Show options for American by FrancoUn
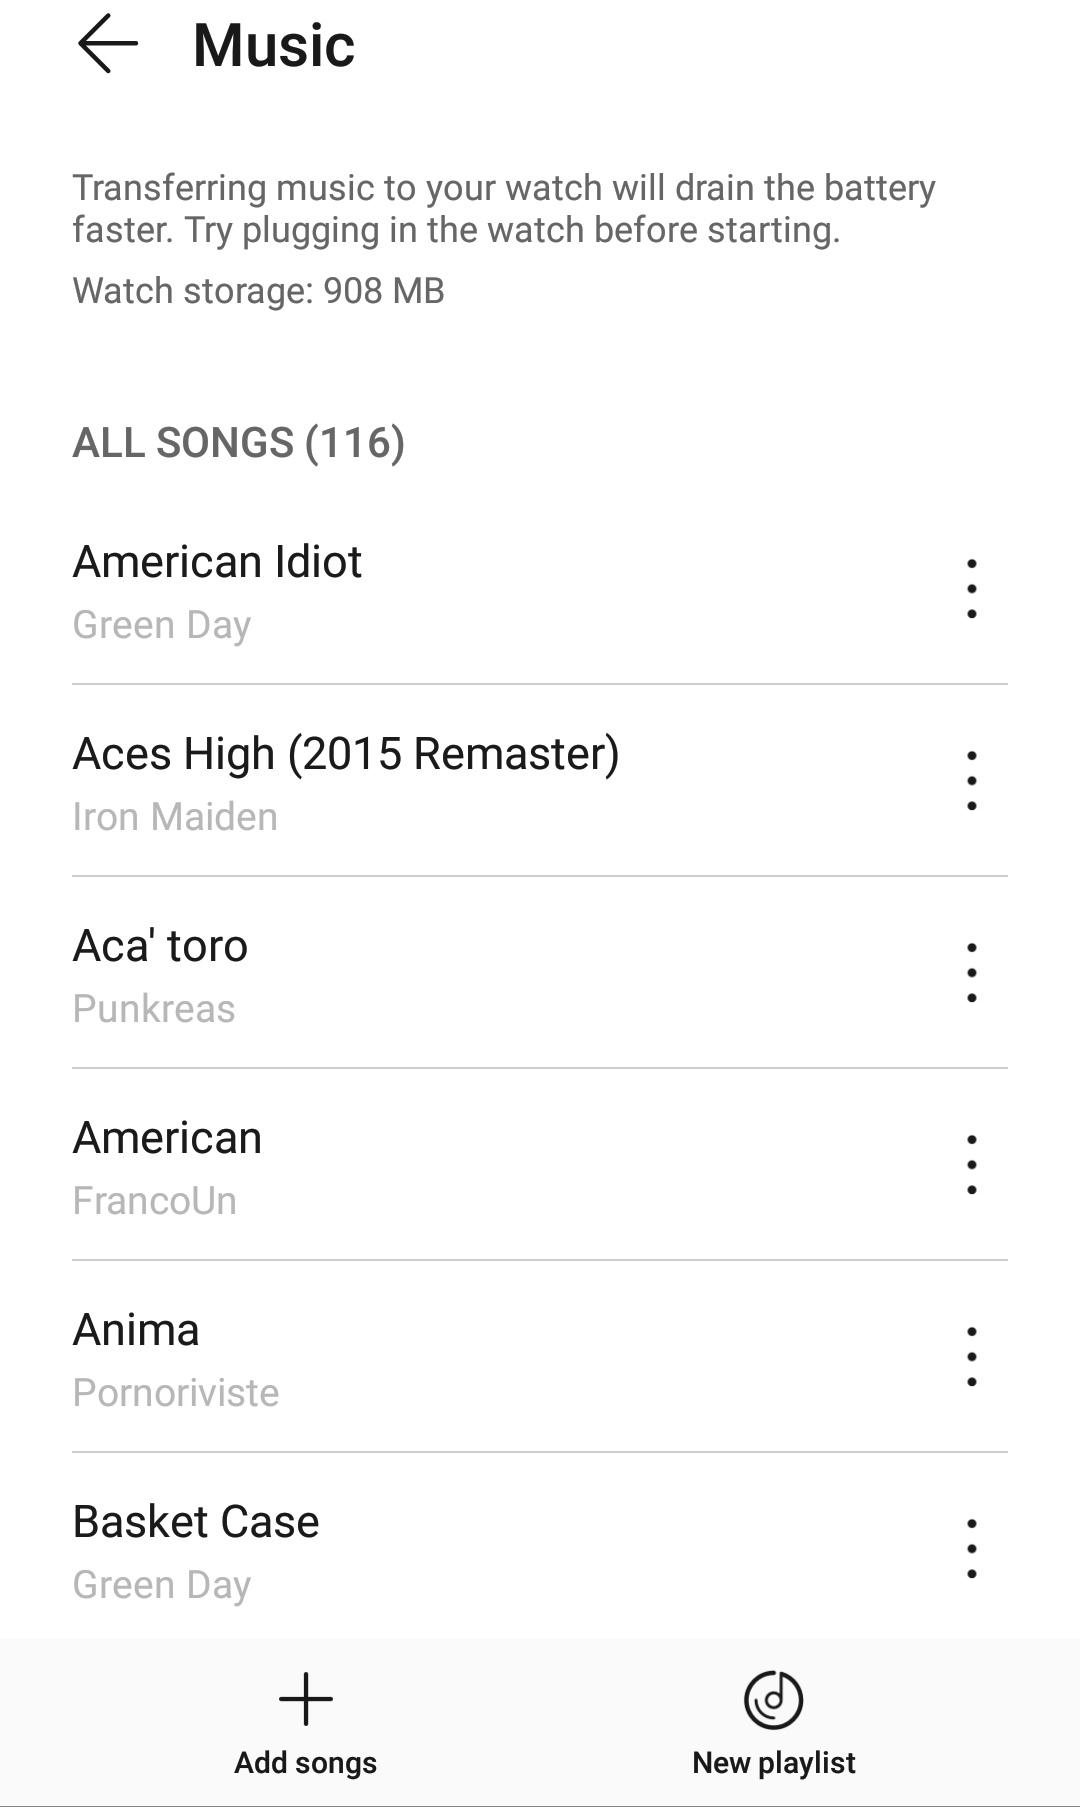 pyautogui.click(x=971, y=1165)
